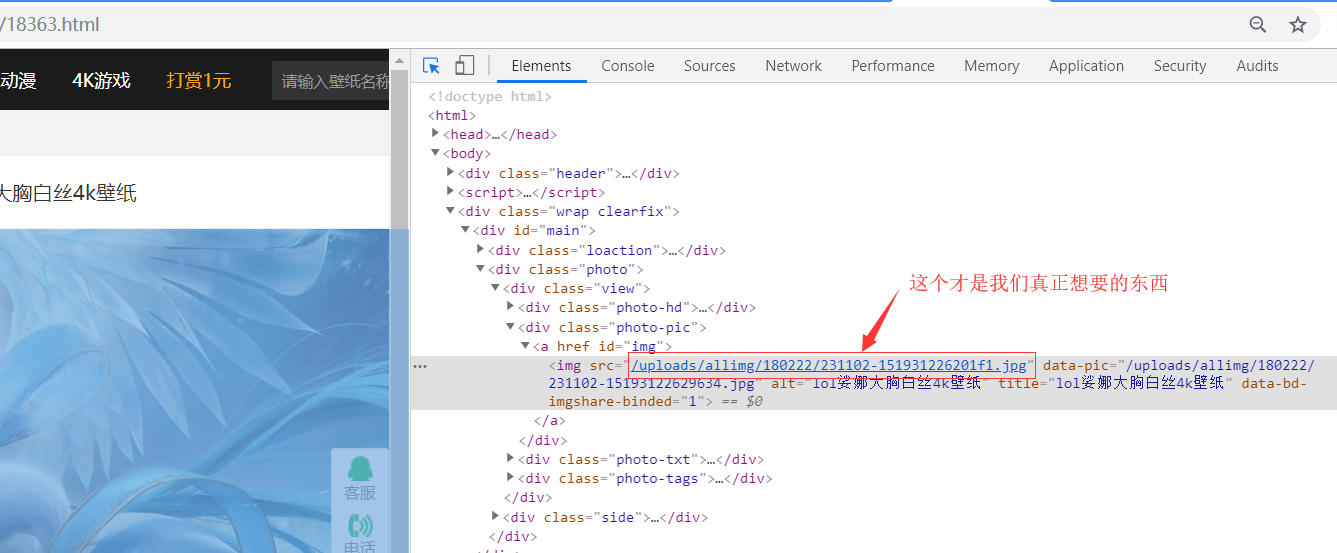
Task: Open the 打赏1元 navigation link
Action: 198,80
